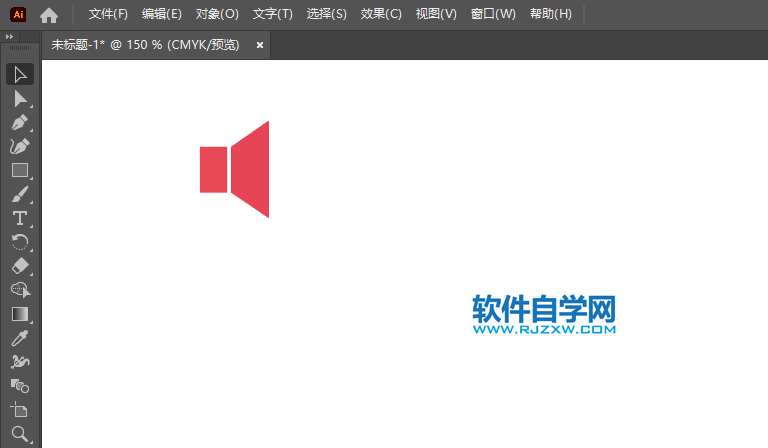The width and height of the screenshot is (768, 448).
Task: Select the Paintbrush tool
Action: click(x=20, y=194)
